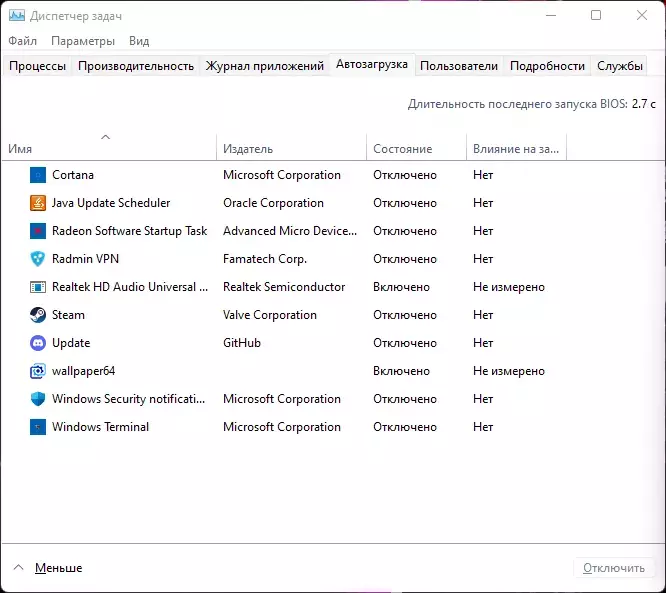Screen dimensions: 666x593
Task: Click Microsoft Corporation in Windows Terminal row
Action: pyautogui.click(x=282, y=427)
